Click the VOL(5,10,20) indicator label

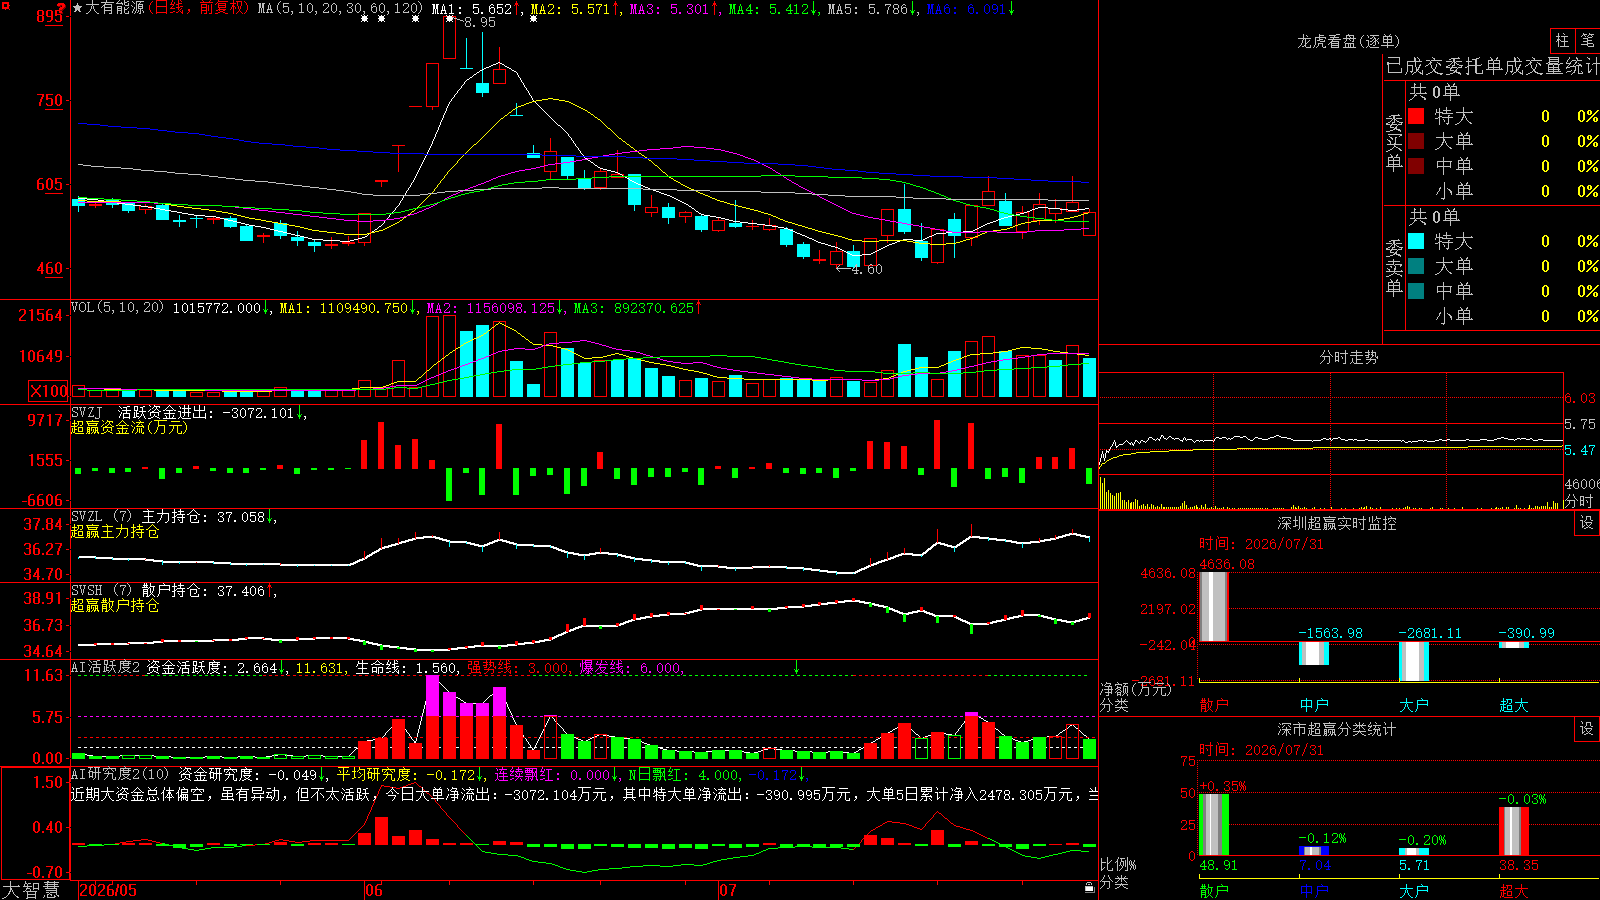[x=117, y=308]
